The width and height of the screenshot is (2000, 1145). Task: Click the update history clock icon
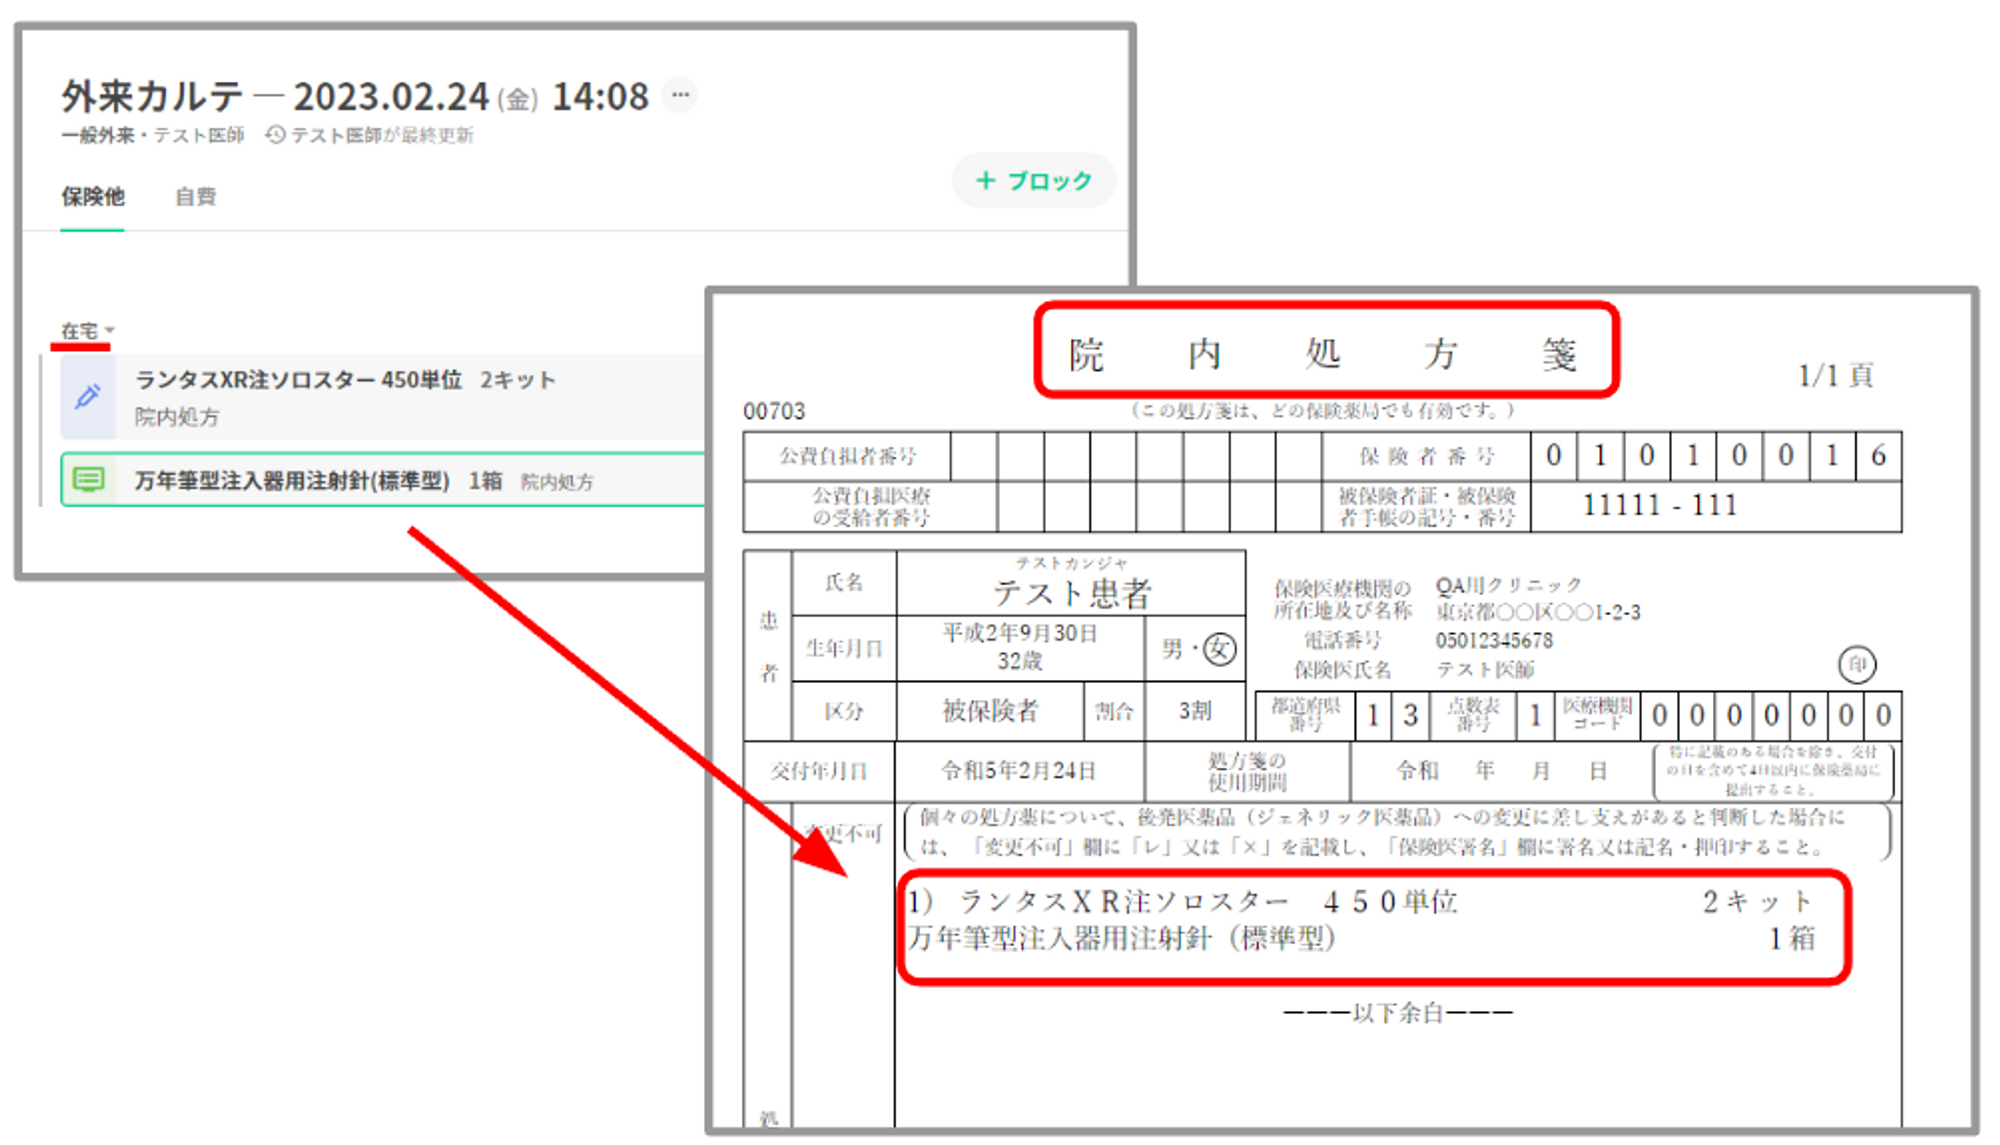coord(275,135)
